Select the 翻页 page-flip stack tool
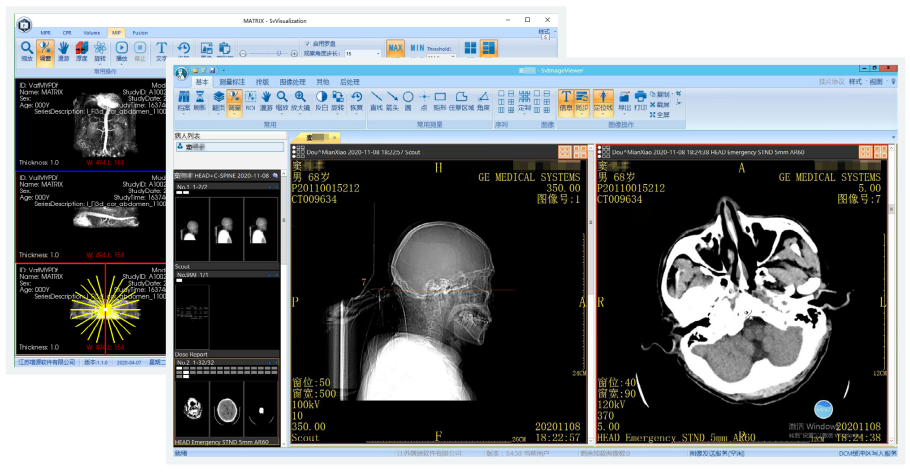Screen dimensions: 910x472 [218, 100]
